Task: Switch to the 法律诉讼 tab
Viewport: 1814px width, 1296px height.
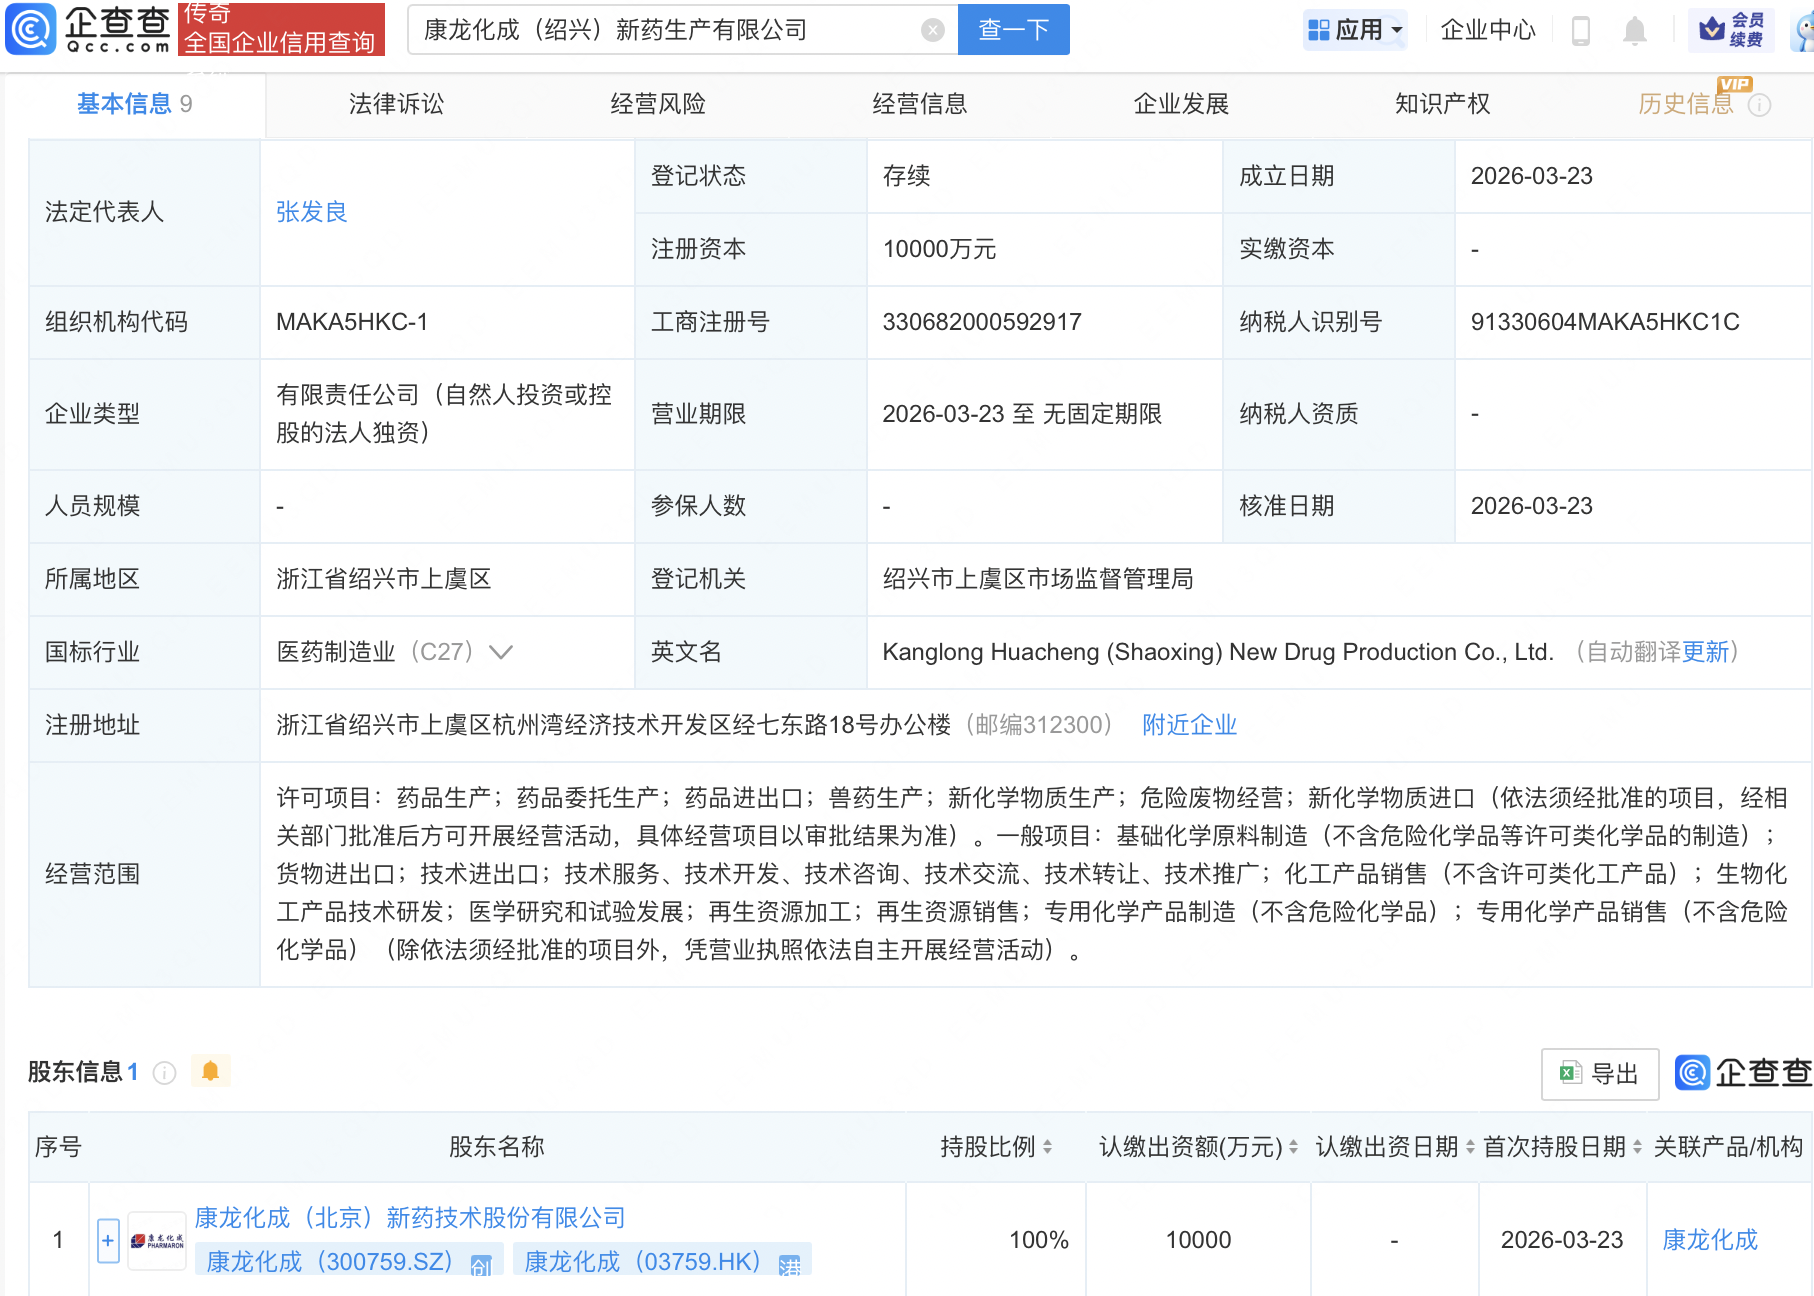Action: 395,103
